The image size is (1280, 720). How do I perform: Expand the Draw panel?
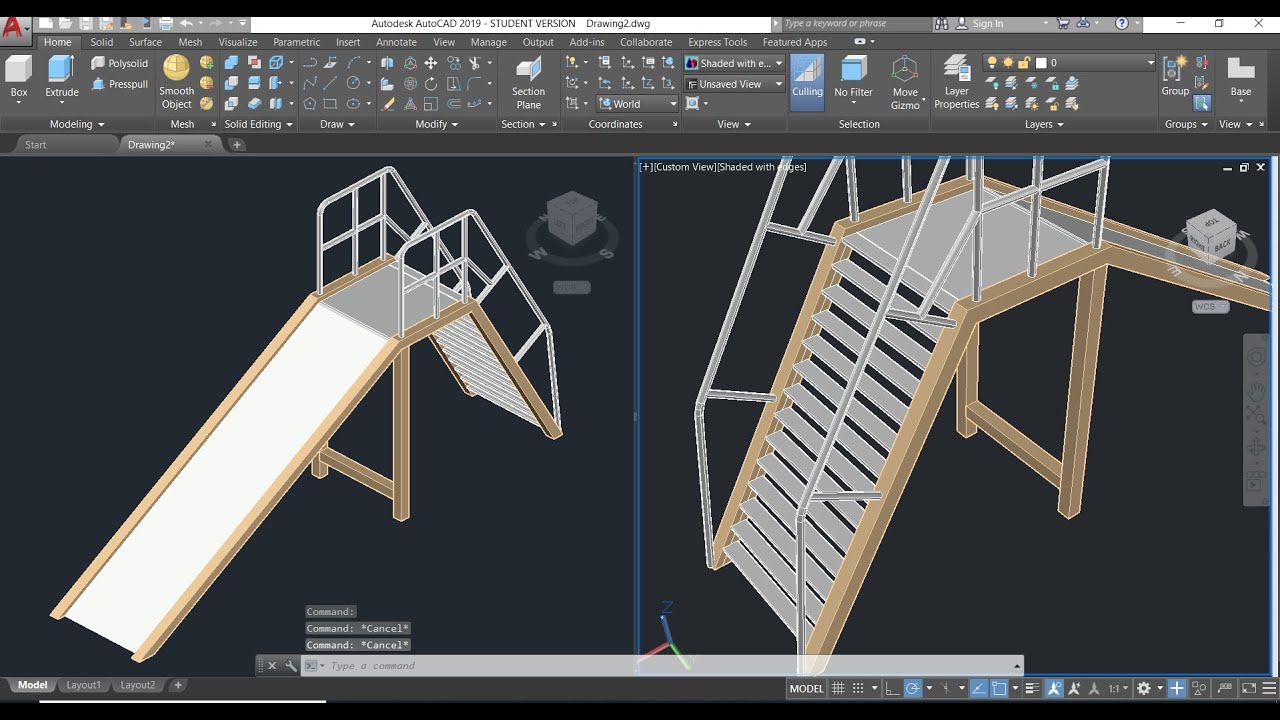[338, 124]
